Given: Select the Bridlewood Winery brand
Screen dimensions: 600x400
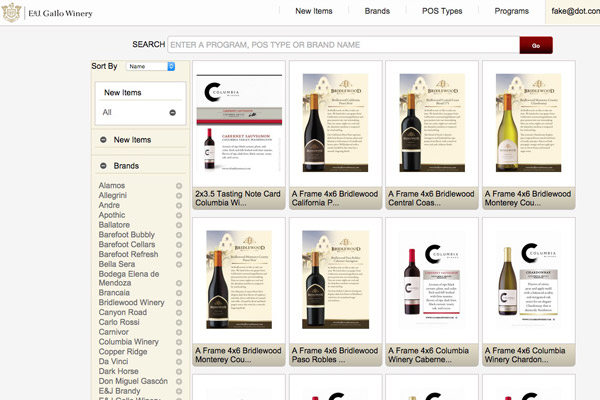Looking at the screenshot, I should coord(131,302).
